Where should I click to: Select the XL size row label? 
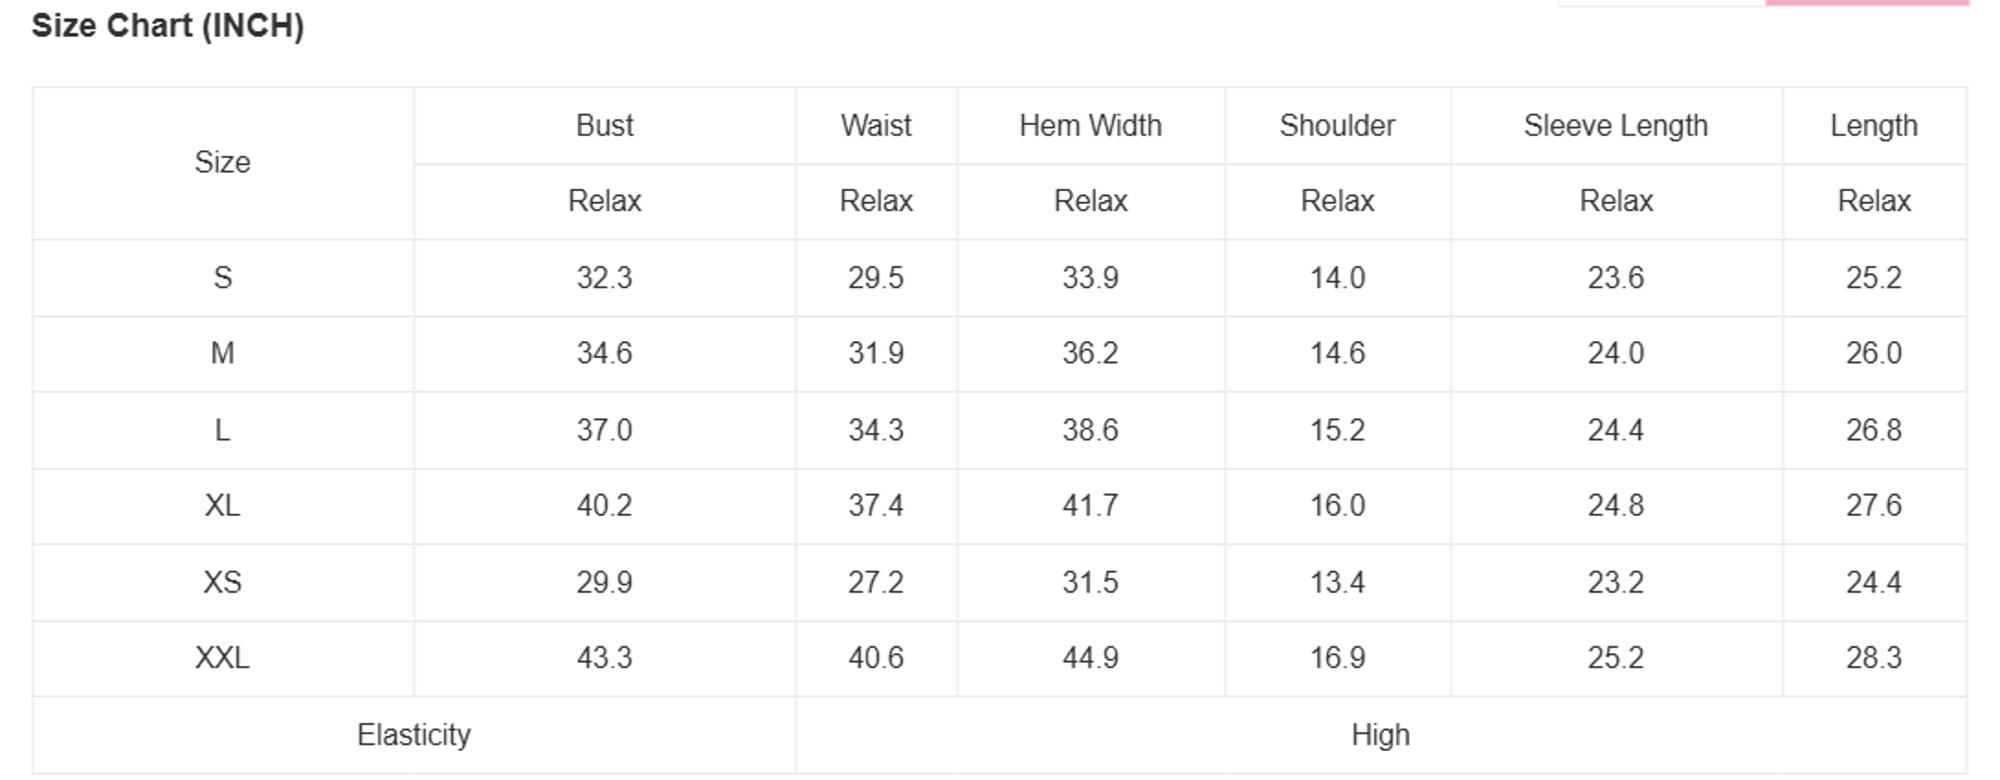point(222,506)
